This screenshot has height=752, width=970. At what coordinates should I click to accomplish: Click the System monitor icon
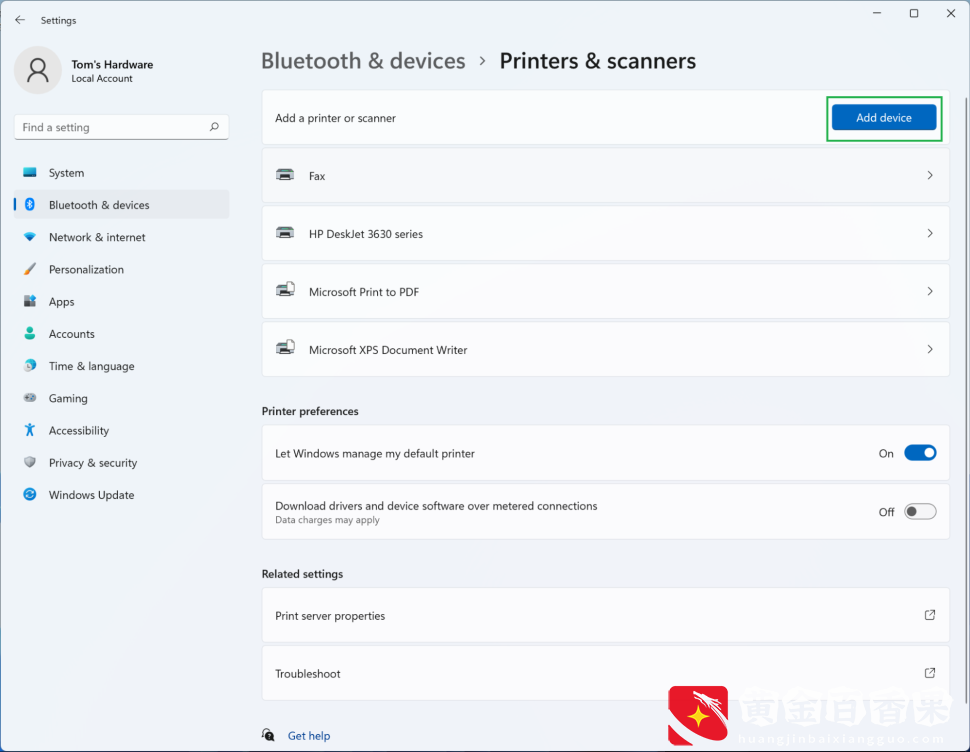(x=30, y=173)
